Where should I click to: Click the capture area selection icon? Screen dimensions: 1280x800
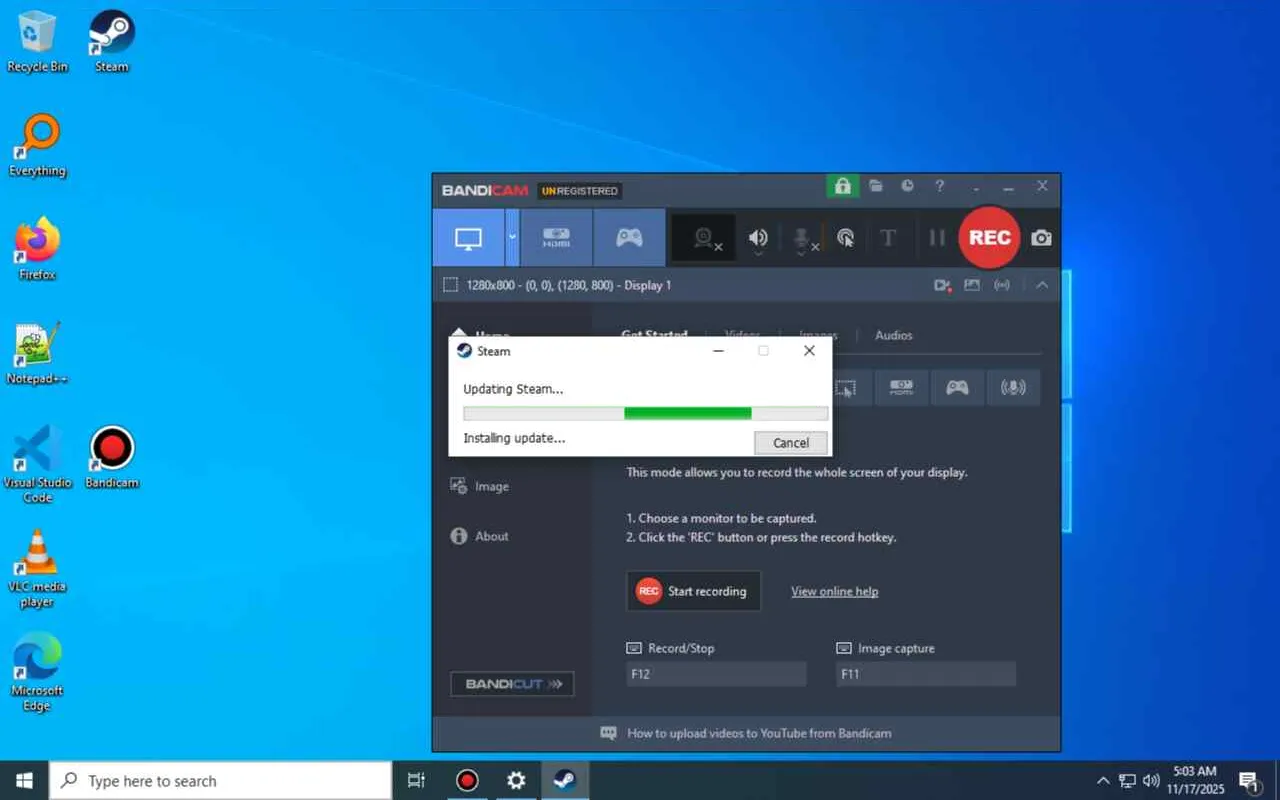pos(450,285)
